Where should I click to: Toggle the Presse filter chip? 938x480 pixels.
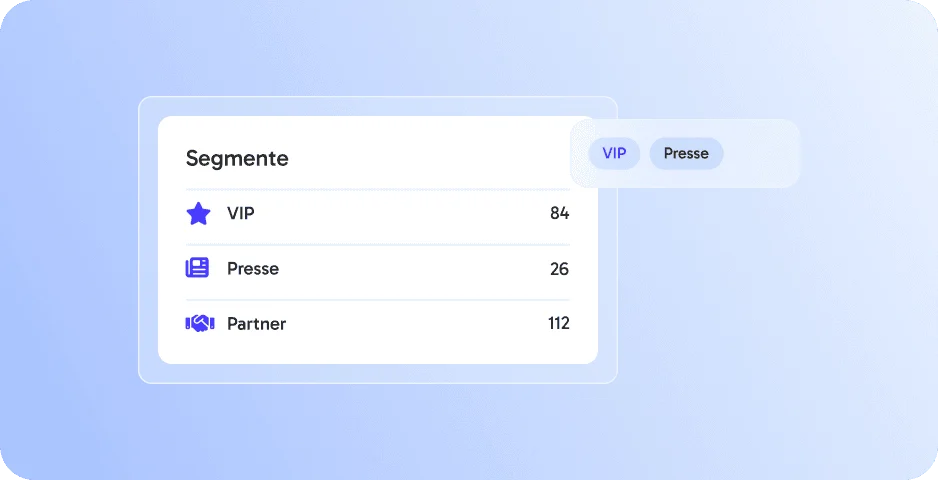coord(686,153)
